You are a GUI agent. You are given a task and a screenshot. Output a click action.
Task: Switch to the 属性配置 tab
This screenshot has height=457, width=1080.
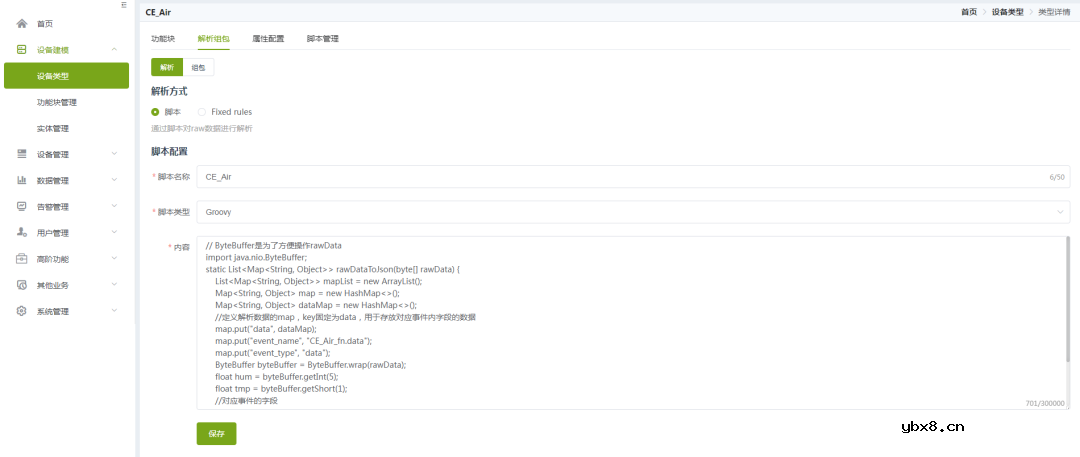[267, 39]
